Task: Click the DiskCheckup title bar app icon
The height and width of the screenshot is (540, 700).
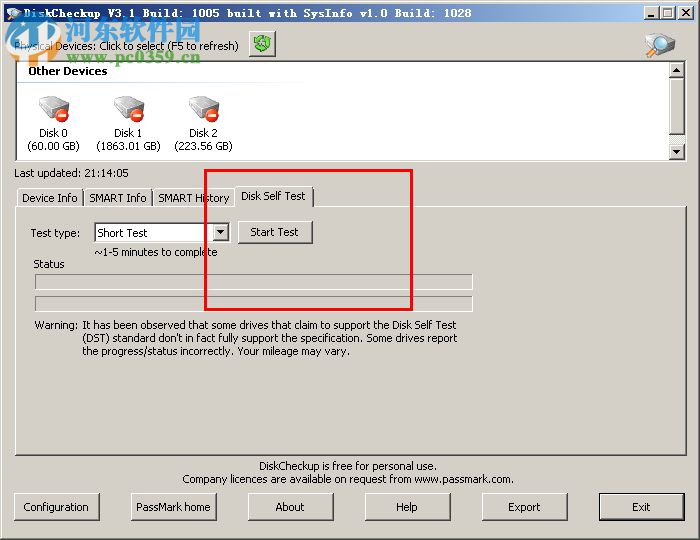Action: coord(13,13)
